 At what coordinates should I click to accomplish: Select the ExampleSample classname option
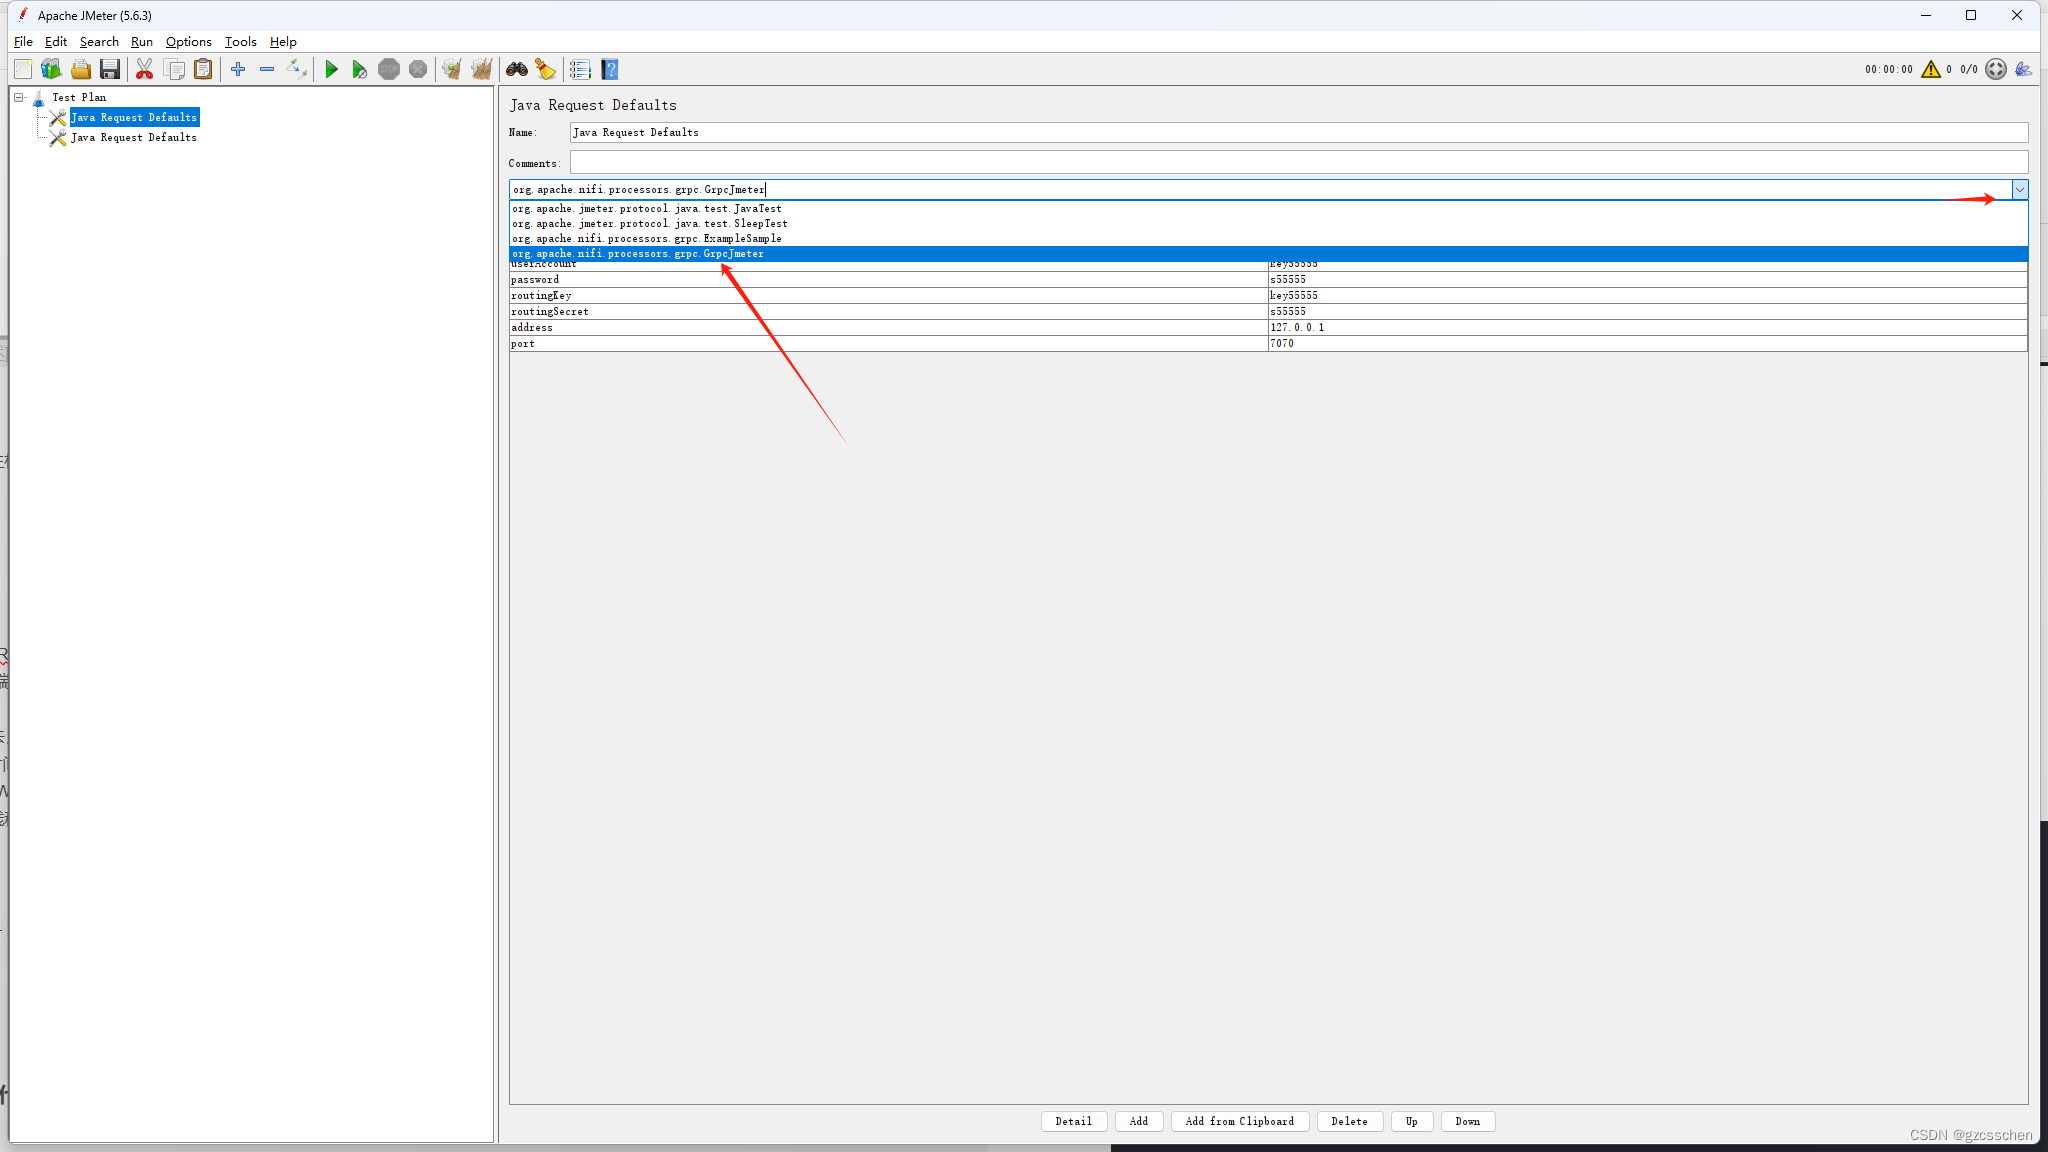647,239
